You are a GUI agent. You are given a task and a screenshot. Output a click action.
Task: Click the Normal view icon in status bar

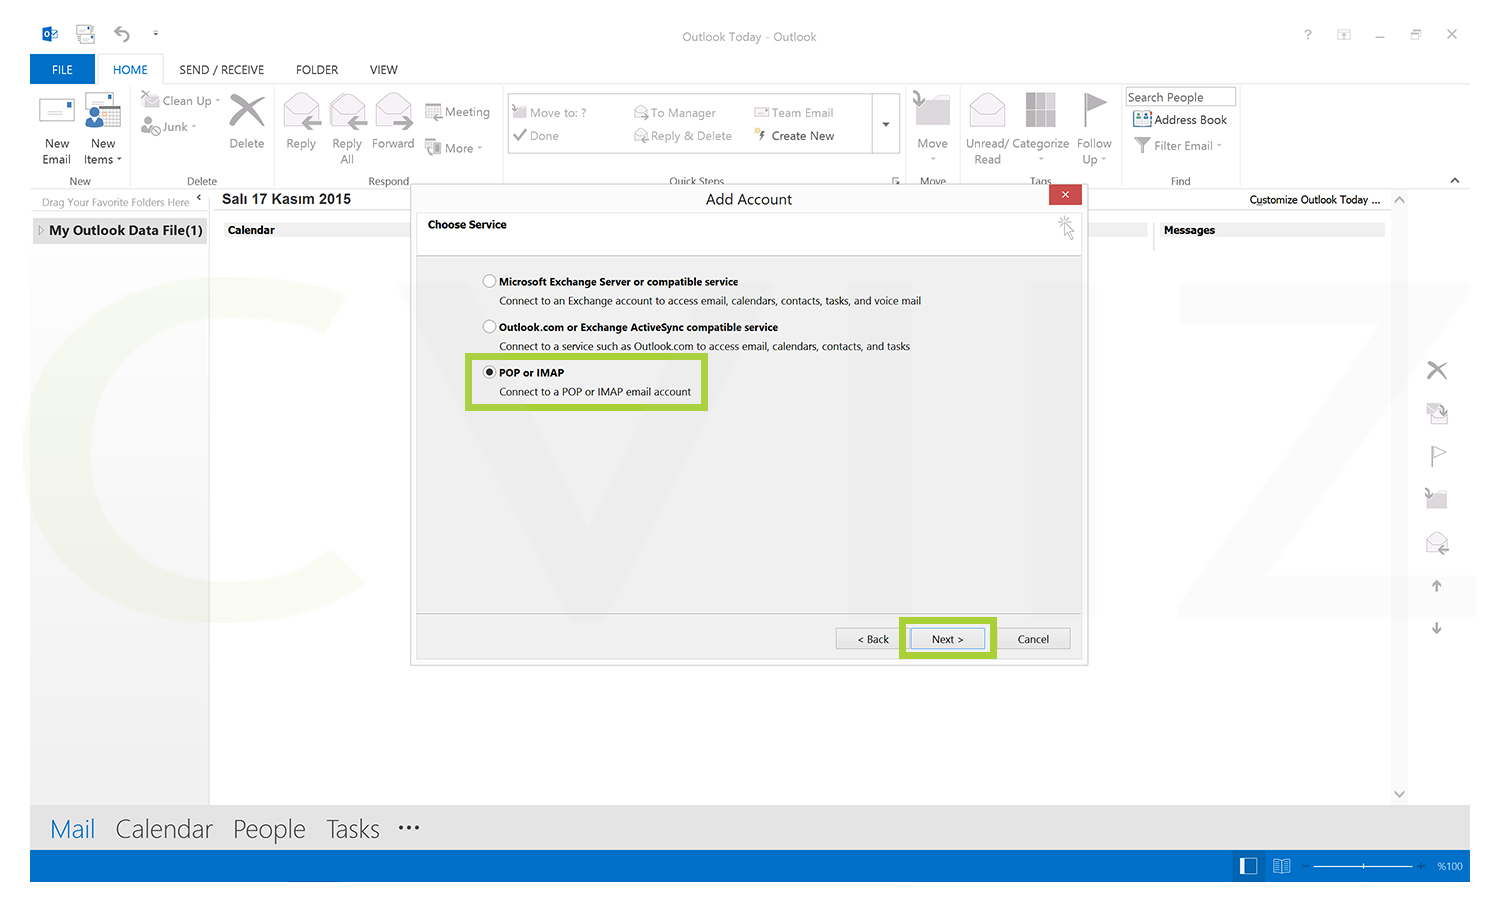(x=1248, y=866)
